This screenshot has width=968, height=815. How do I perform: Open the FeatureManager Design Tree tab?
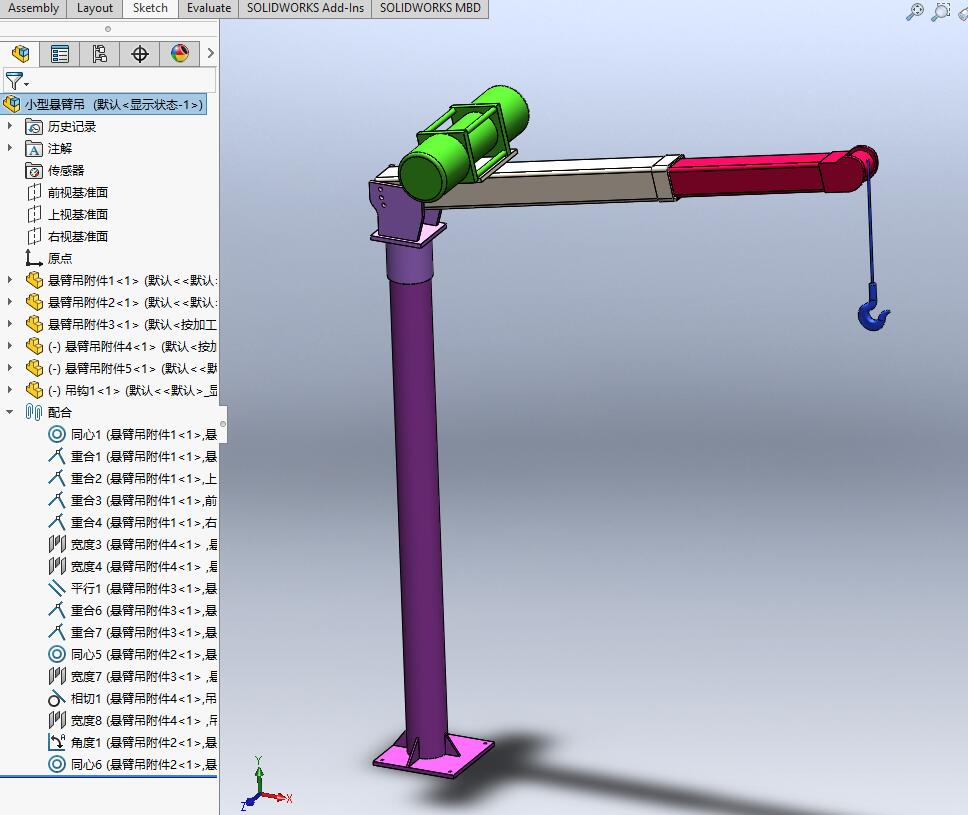(20, 54)
